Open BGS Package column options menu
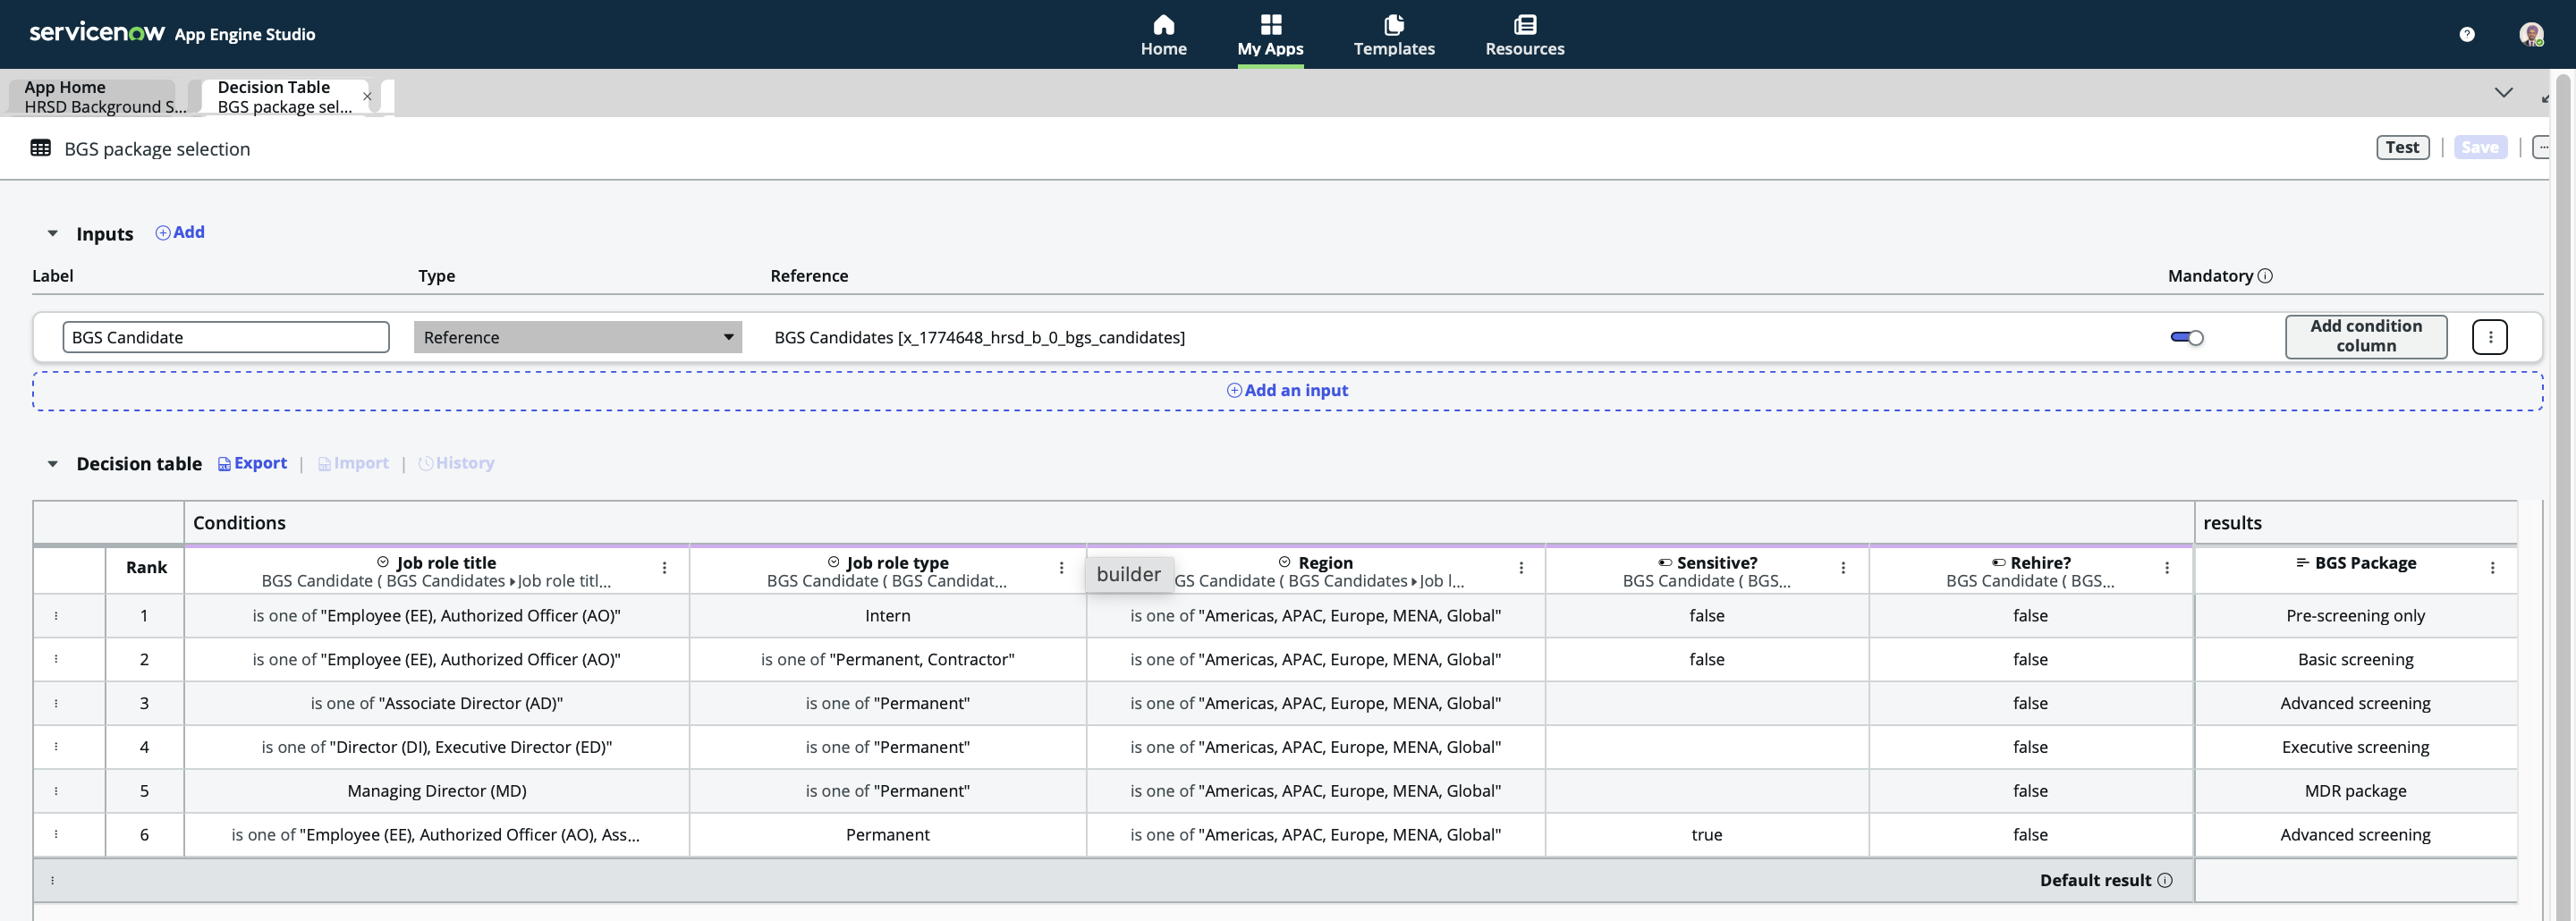Viewport: 2576px width, 921px height. [x=2492, y=568]
